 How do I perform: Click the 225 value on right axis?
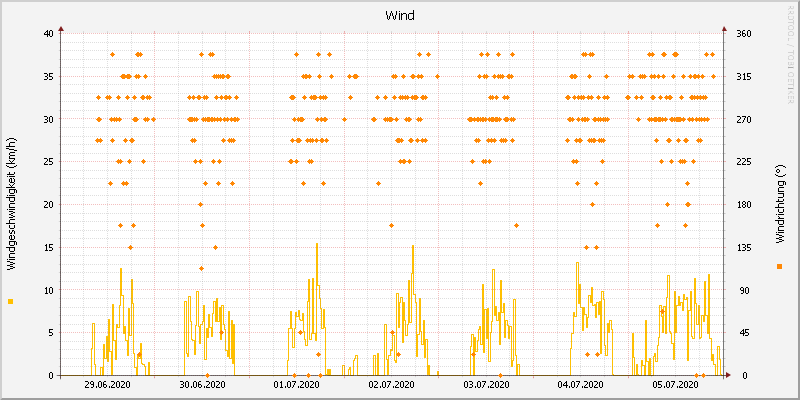click(744, 162)
